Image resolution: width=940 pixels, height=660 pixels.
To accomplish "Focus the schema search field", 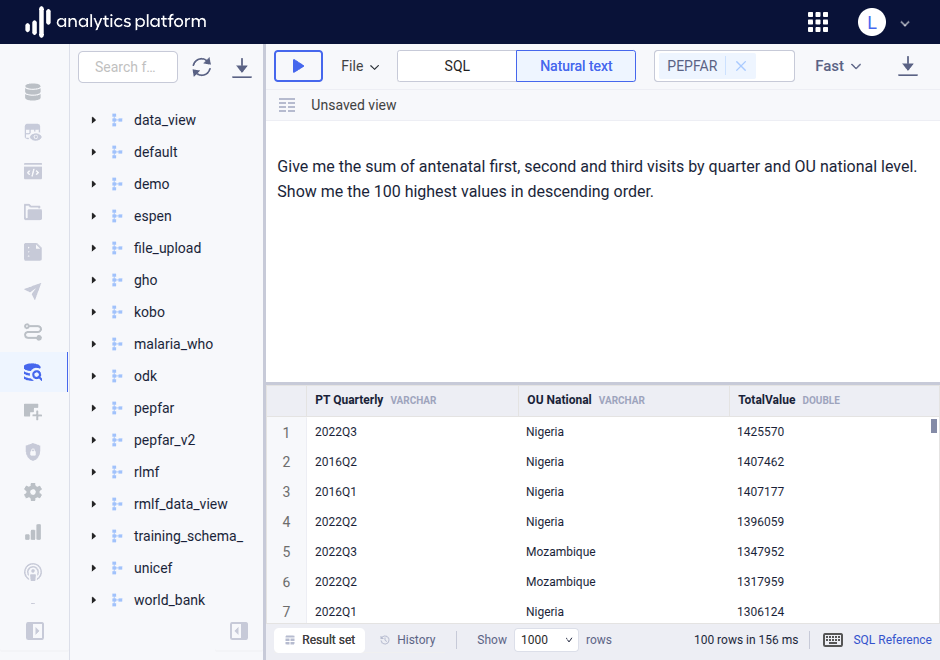I will 128,67.
